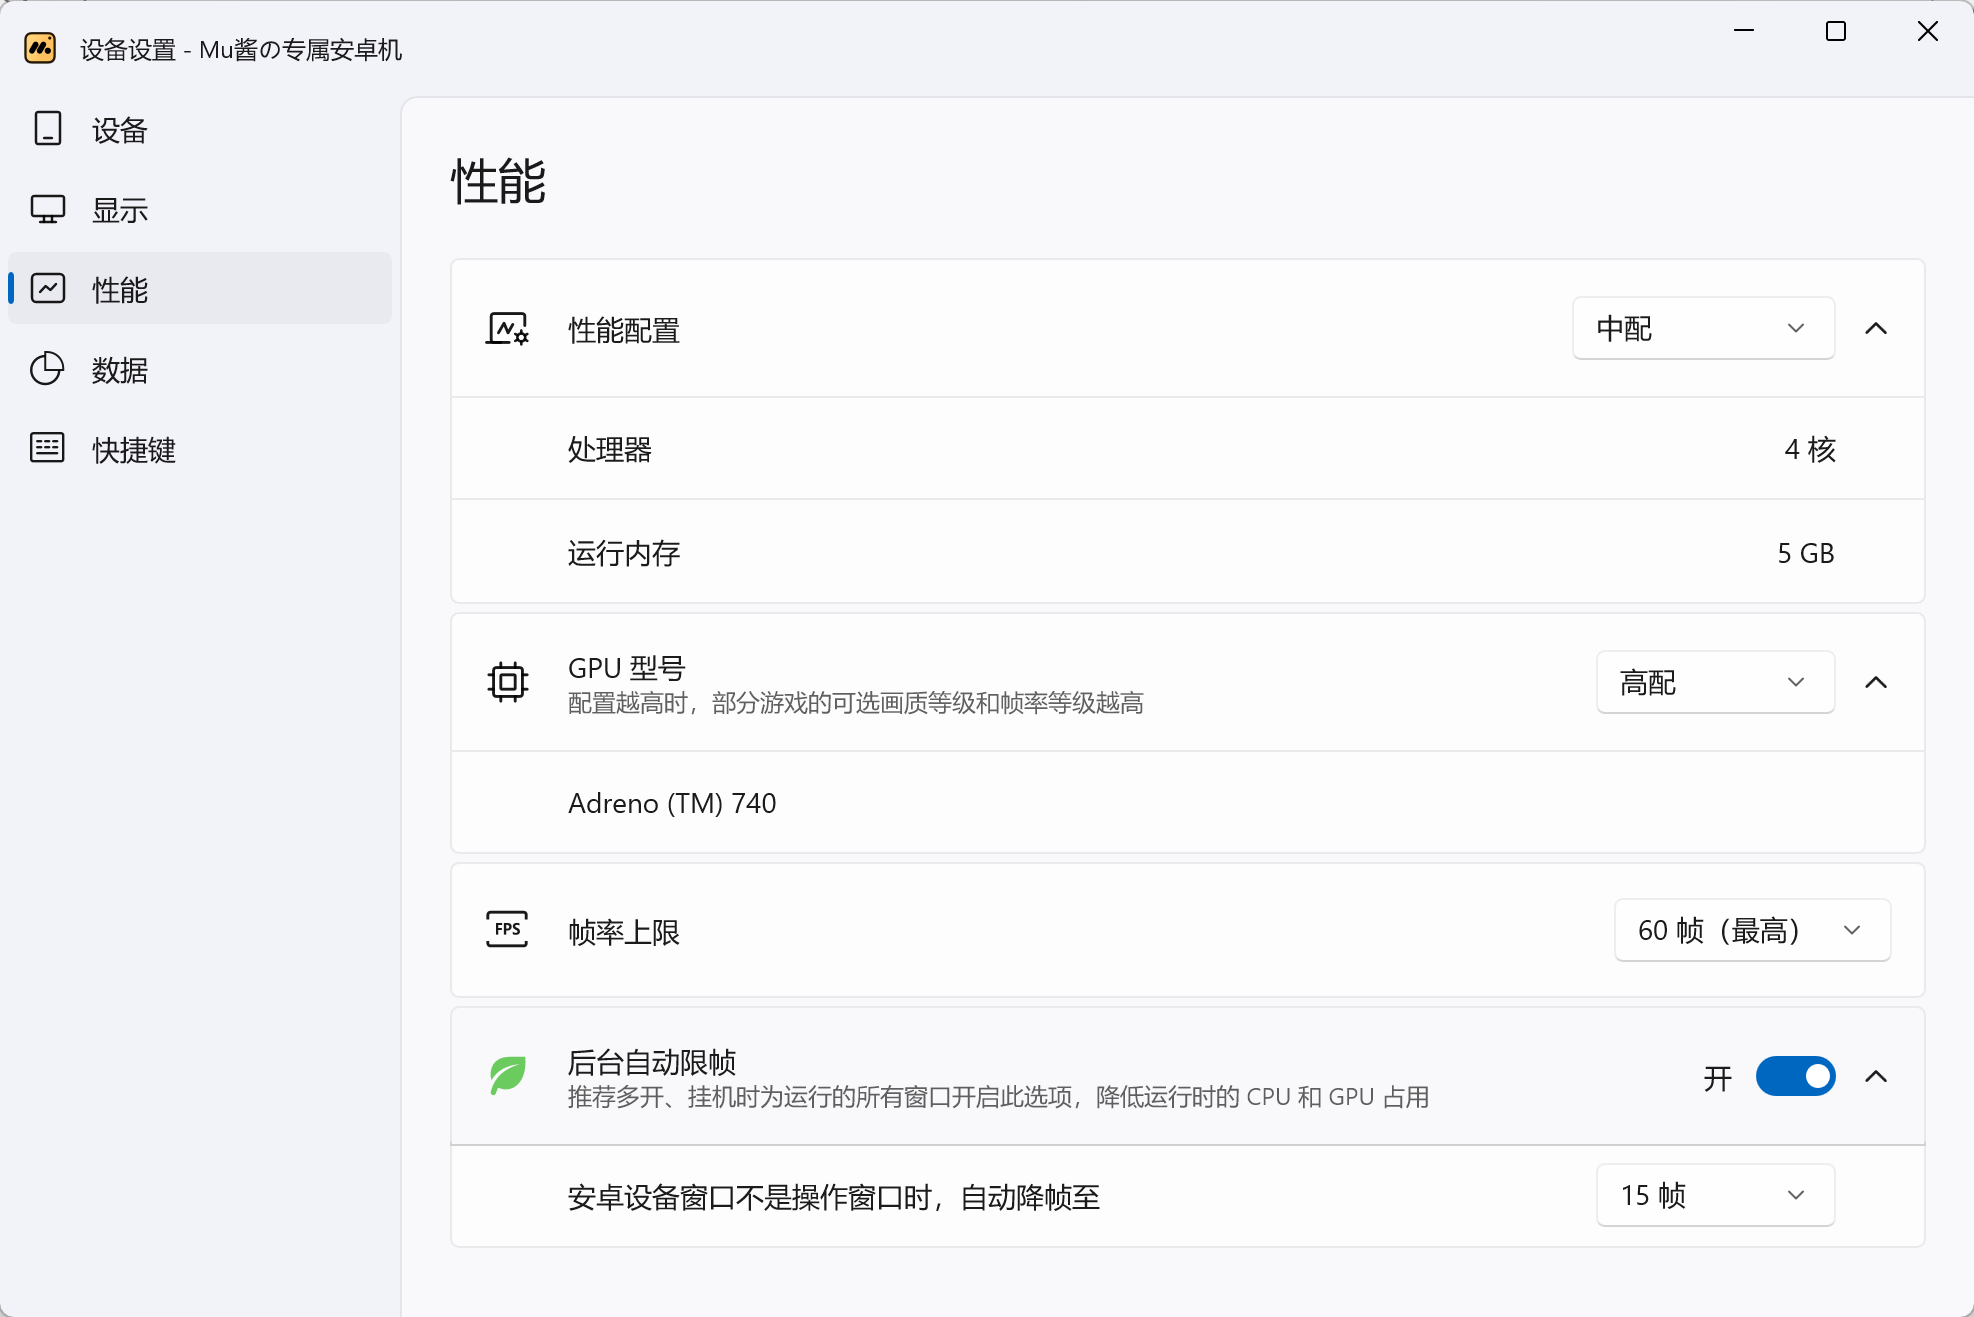Click the FPS frame-rate icon
The height and width of the screenshot is (1317, 1974).
click(x=507, y=930)
